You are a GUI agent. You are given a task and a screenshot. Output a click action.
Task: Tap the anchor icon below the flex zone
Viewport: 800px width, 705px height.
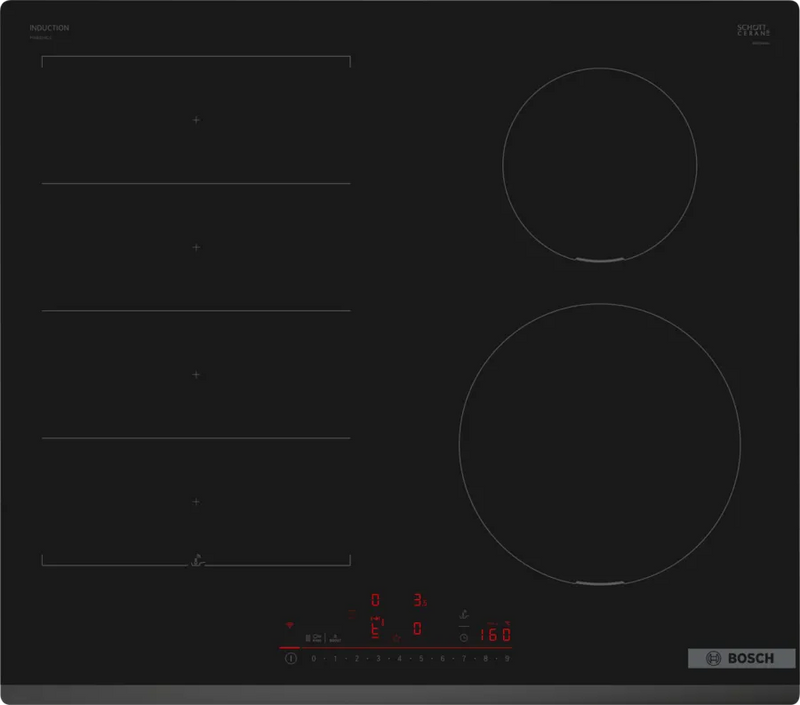(x=195, y=560)
